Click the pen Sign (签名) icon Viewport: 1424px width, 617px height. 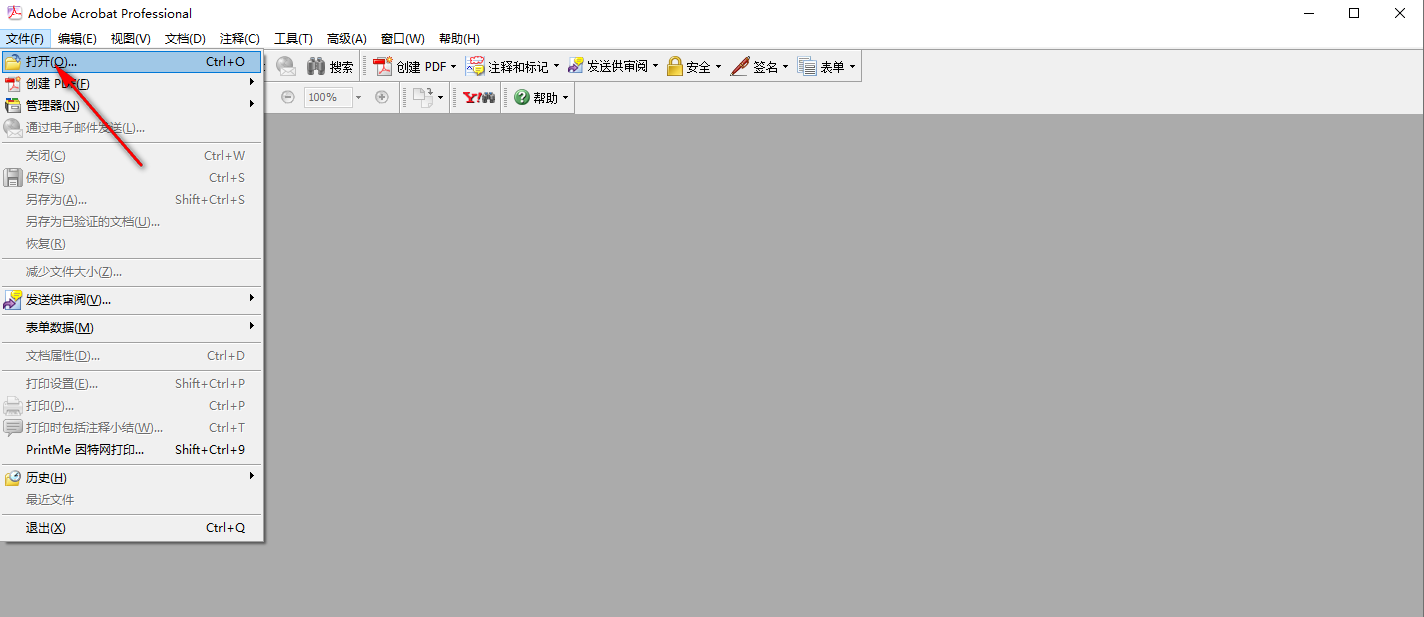coord(740,67)
